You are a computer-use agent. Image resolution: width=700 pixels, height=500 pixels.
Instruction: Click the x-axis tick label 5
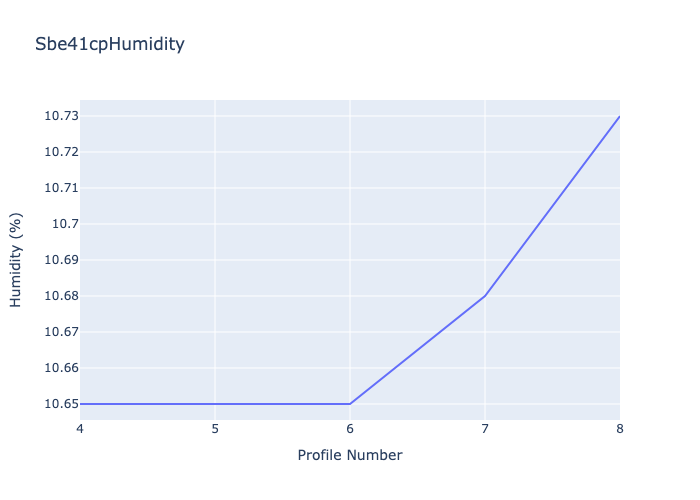[x=215, y=429]
